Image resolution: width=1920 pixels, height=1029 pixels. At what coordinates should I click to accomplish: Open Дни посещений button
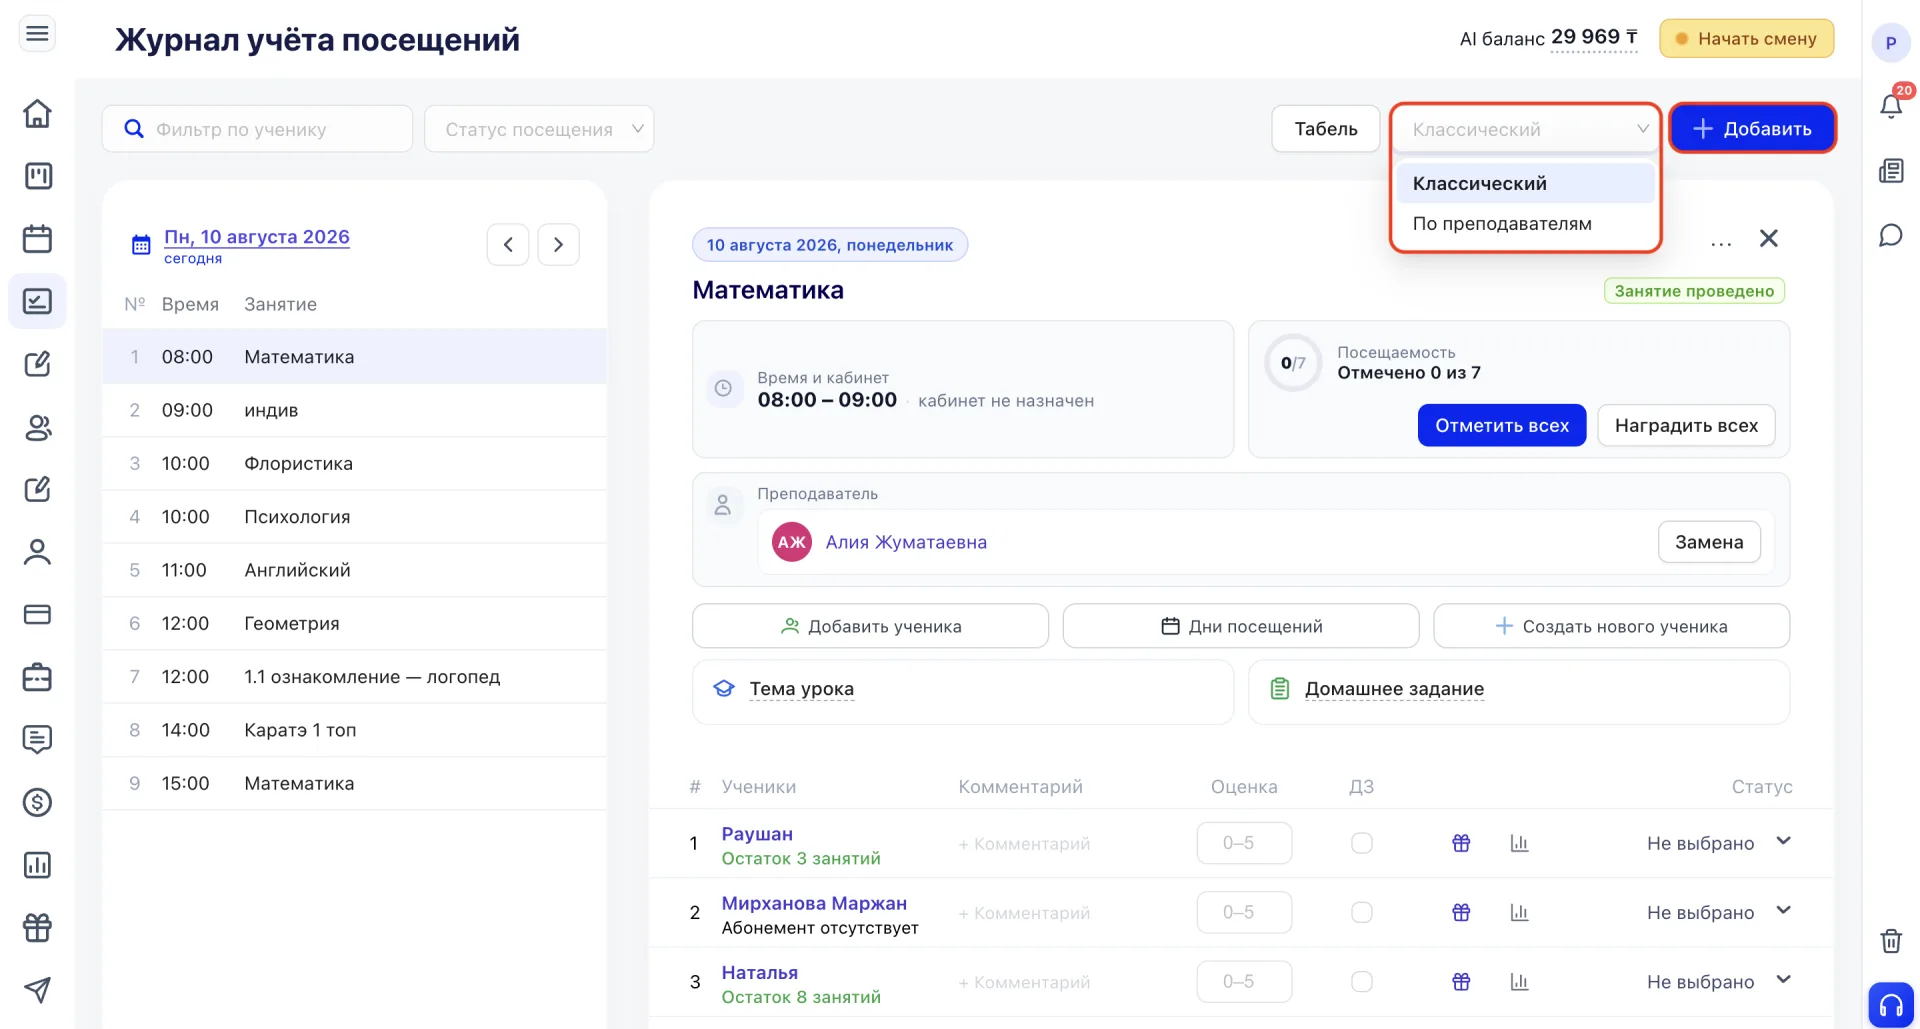click(1241, 626)
